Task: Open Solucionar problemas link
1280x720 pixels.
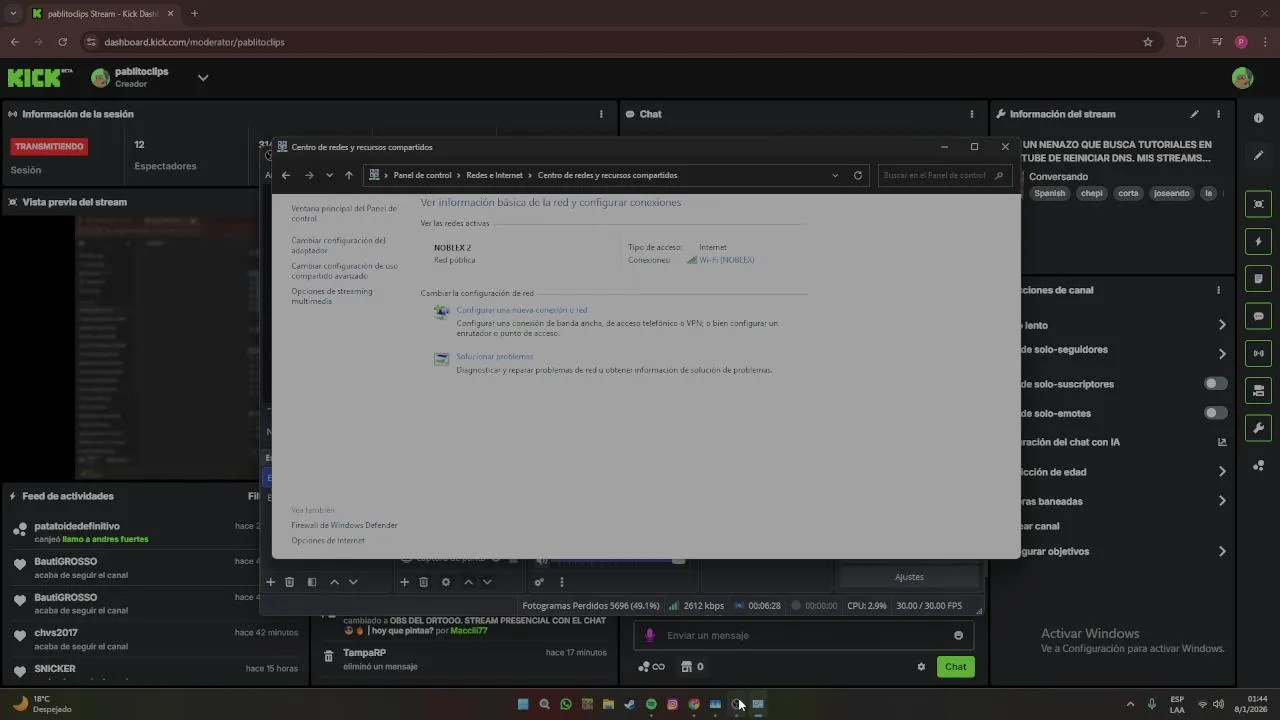Action: pyautogui.click(x=495, y=356)
